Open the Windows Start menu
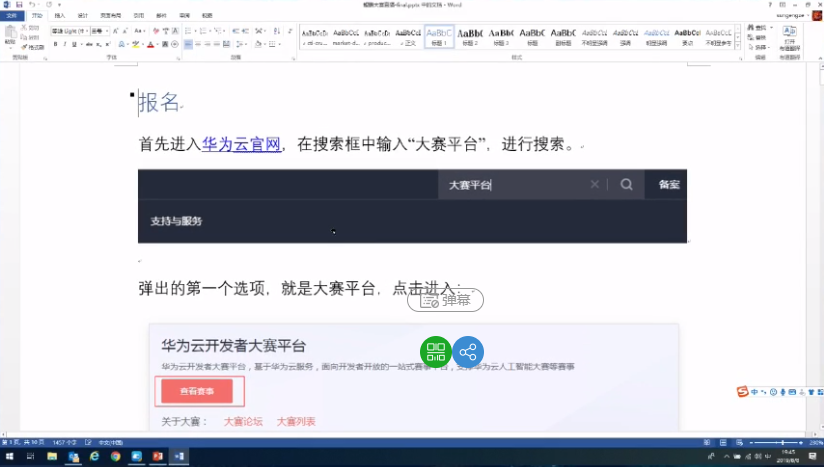Image resolution: width=824 pixels, height=467 pixels. pyautogui.click(x=9, y=456)
